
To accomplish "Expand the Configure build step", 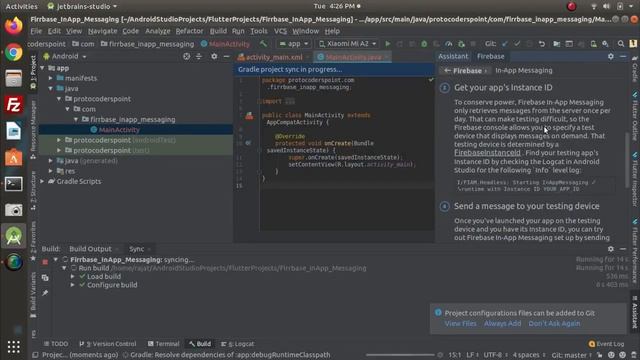I will click(73, 285).
